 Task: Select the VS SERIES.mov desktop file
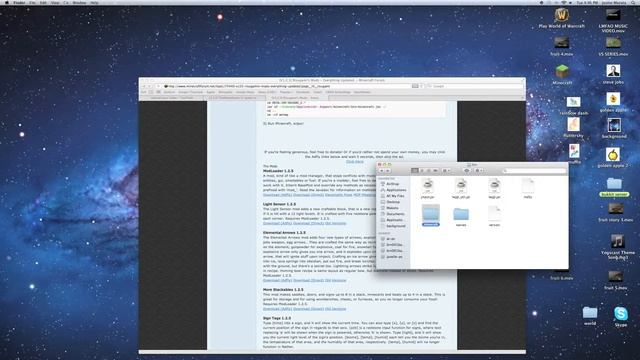613,42
